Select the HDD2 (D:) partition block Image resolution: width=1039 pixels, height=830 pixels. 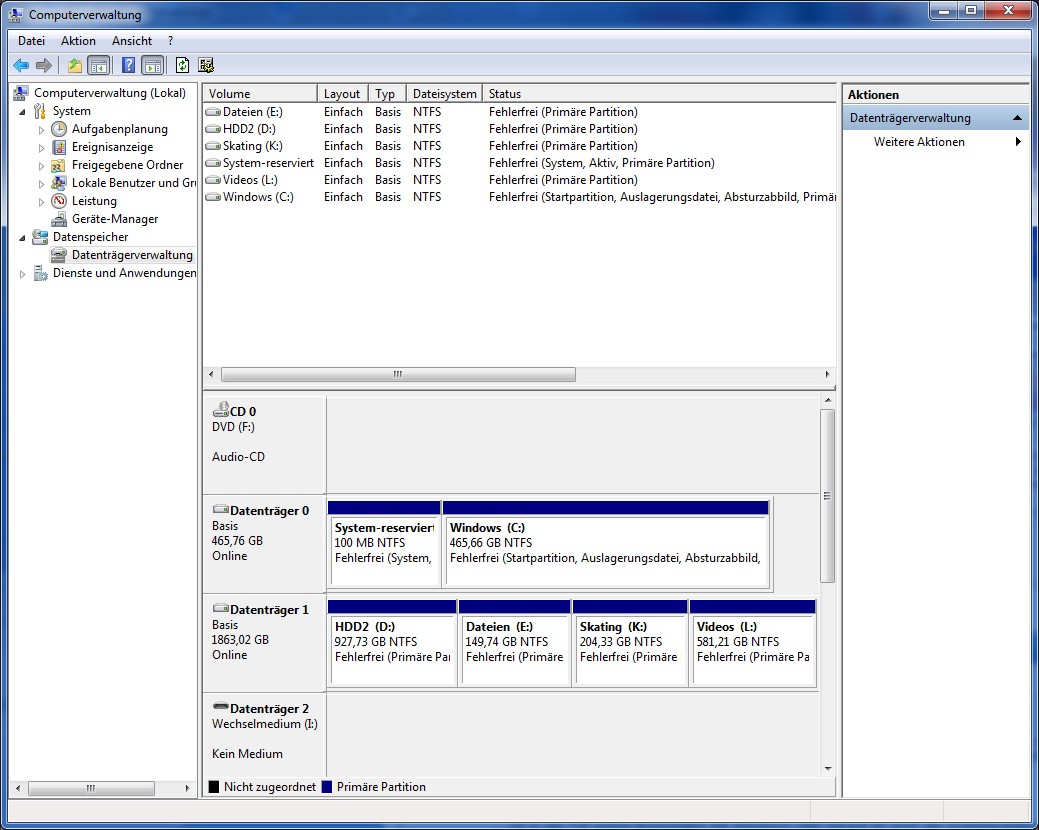[392, 643]
